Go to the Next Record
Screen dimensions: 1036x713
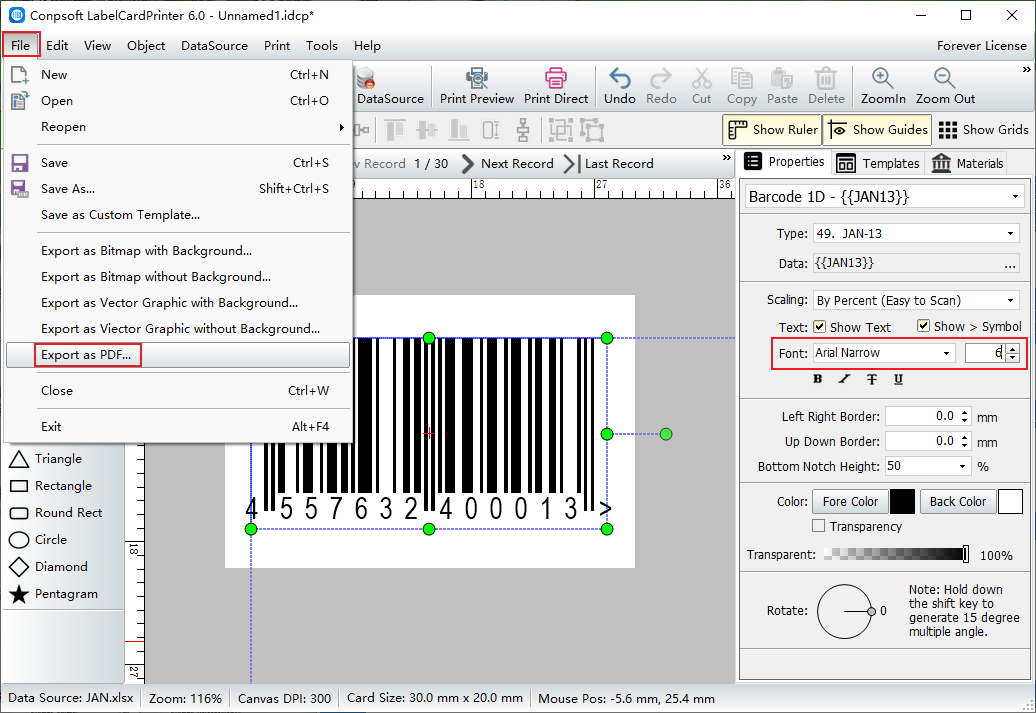click(x=507, y=164)
